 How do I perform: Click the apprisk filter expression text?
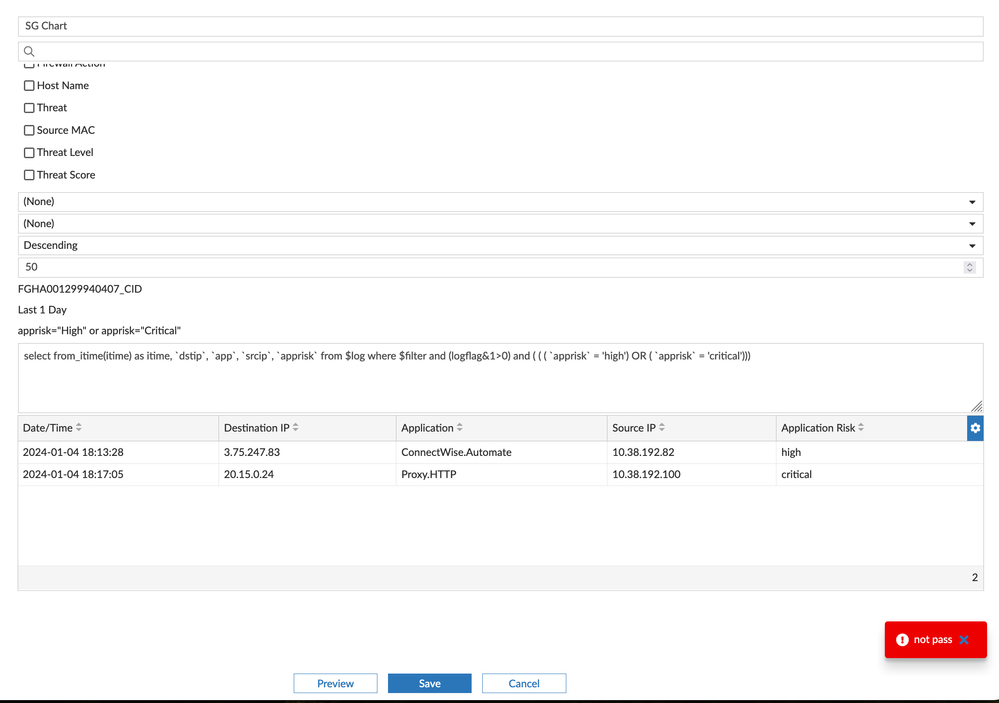[x=99, y=331]
